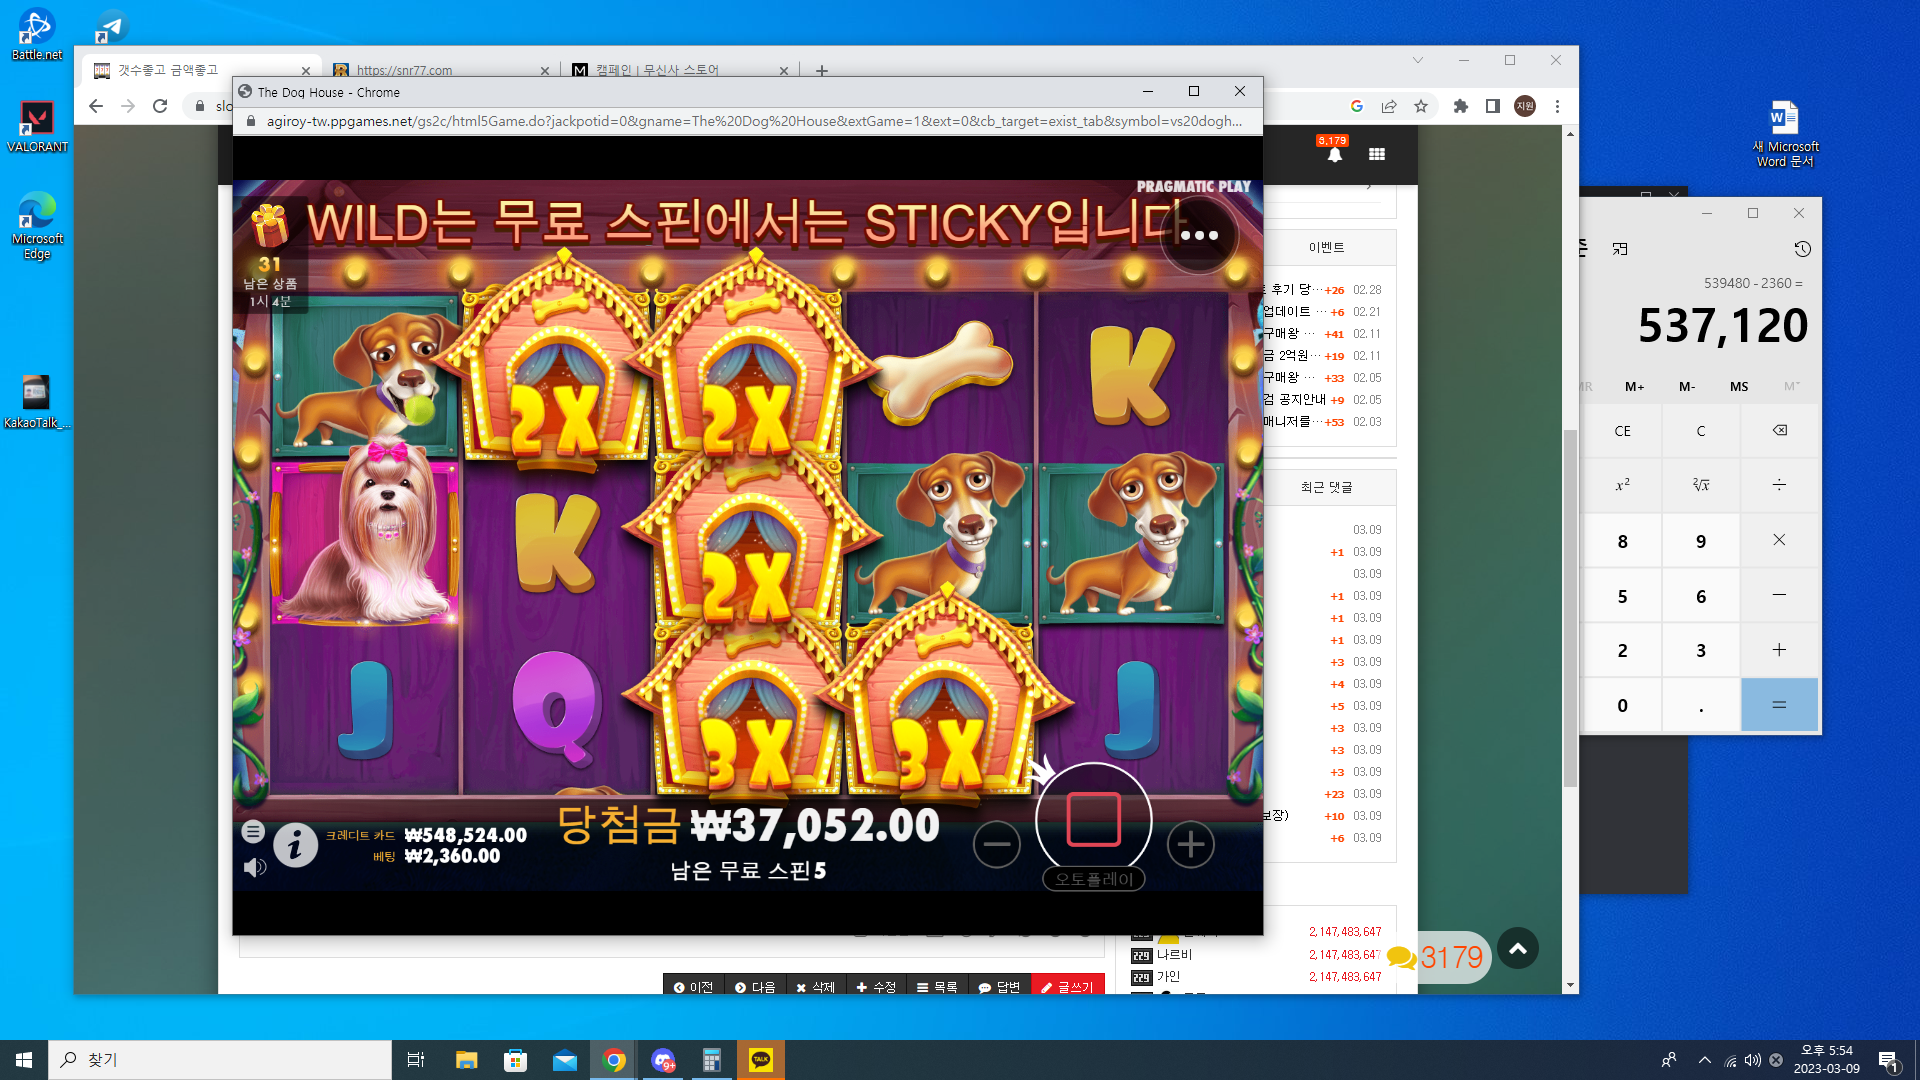Share this page via the share icon
1920x1080 pixels.
click(1389, 106)
